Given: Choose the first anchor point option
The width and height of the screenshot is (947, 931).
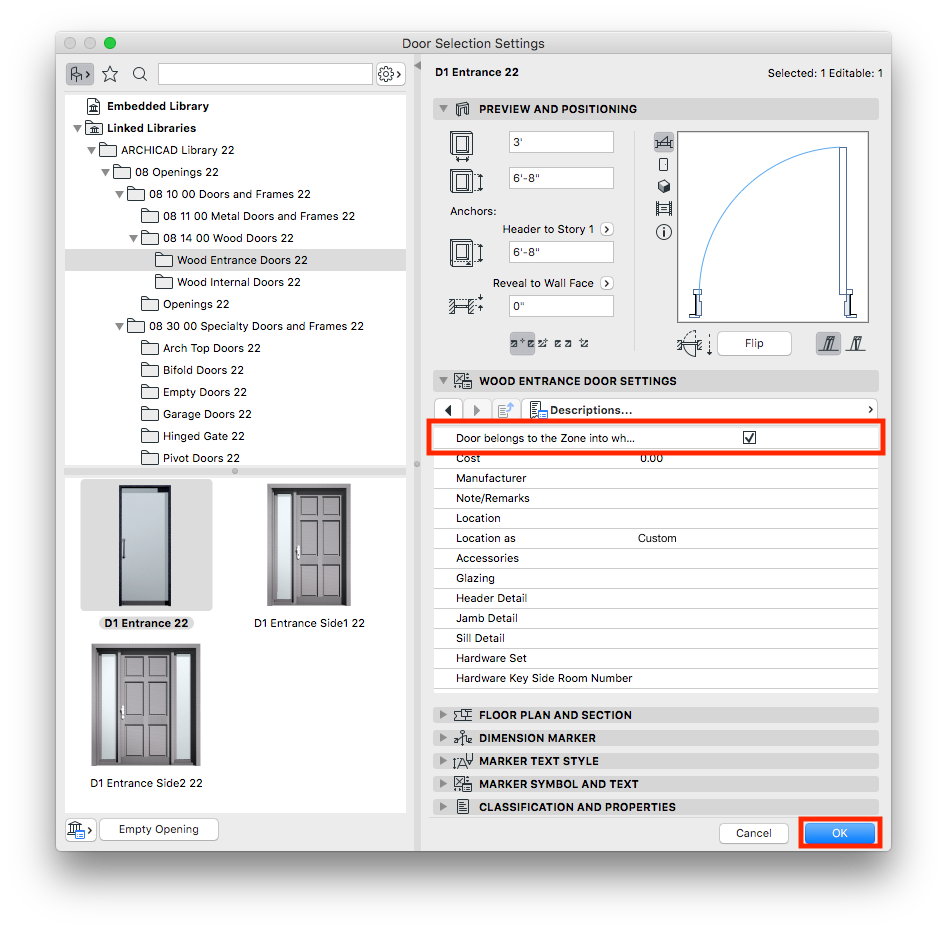Looking at the screenshot, I should [522, 343].
